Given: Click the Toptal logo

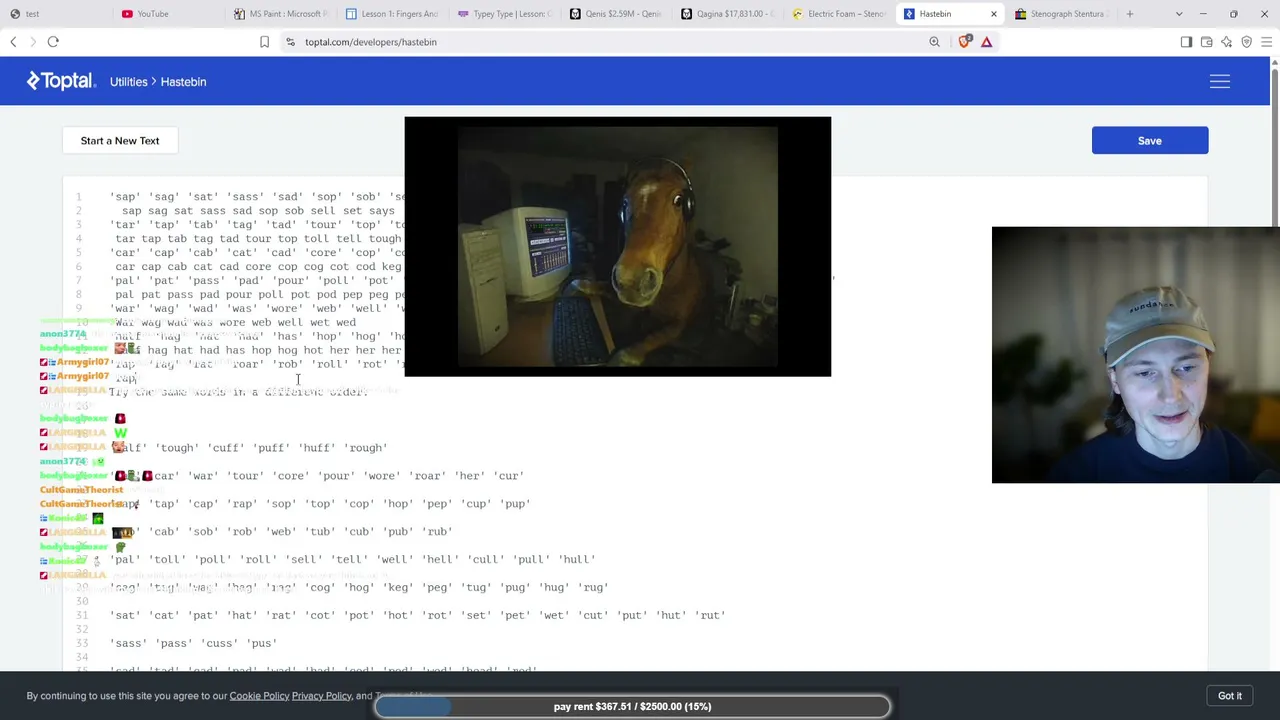Looking at the screenshot, I should pos(61,81).
